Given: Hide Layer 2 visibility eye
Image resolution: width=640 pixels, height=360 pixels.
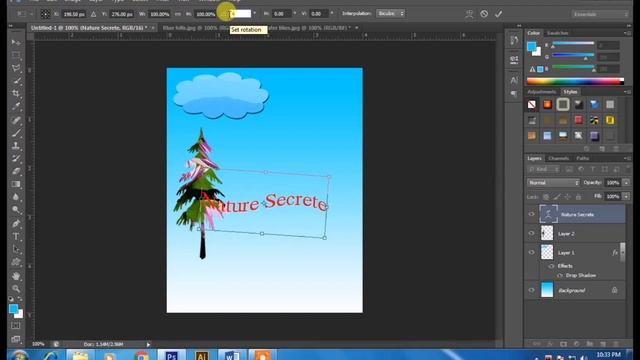Looking at the screenshot, I should click(531, 233).
